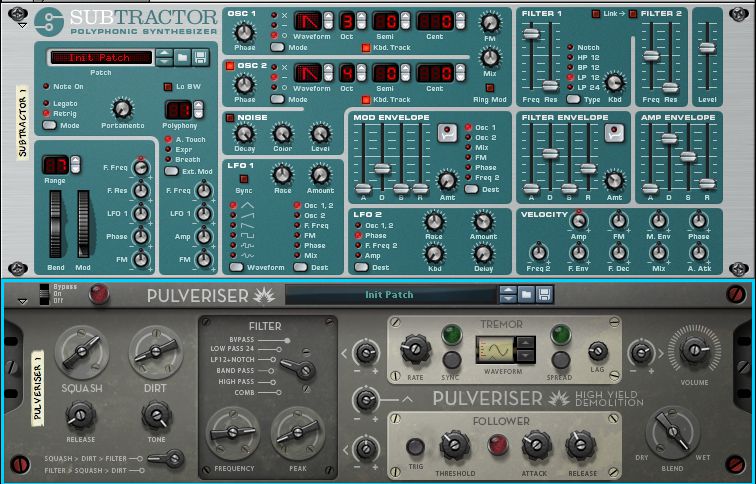Click the oscillator Mix knob
The width and height of the screenshot is (756, 484).
(x=490, y=58)
